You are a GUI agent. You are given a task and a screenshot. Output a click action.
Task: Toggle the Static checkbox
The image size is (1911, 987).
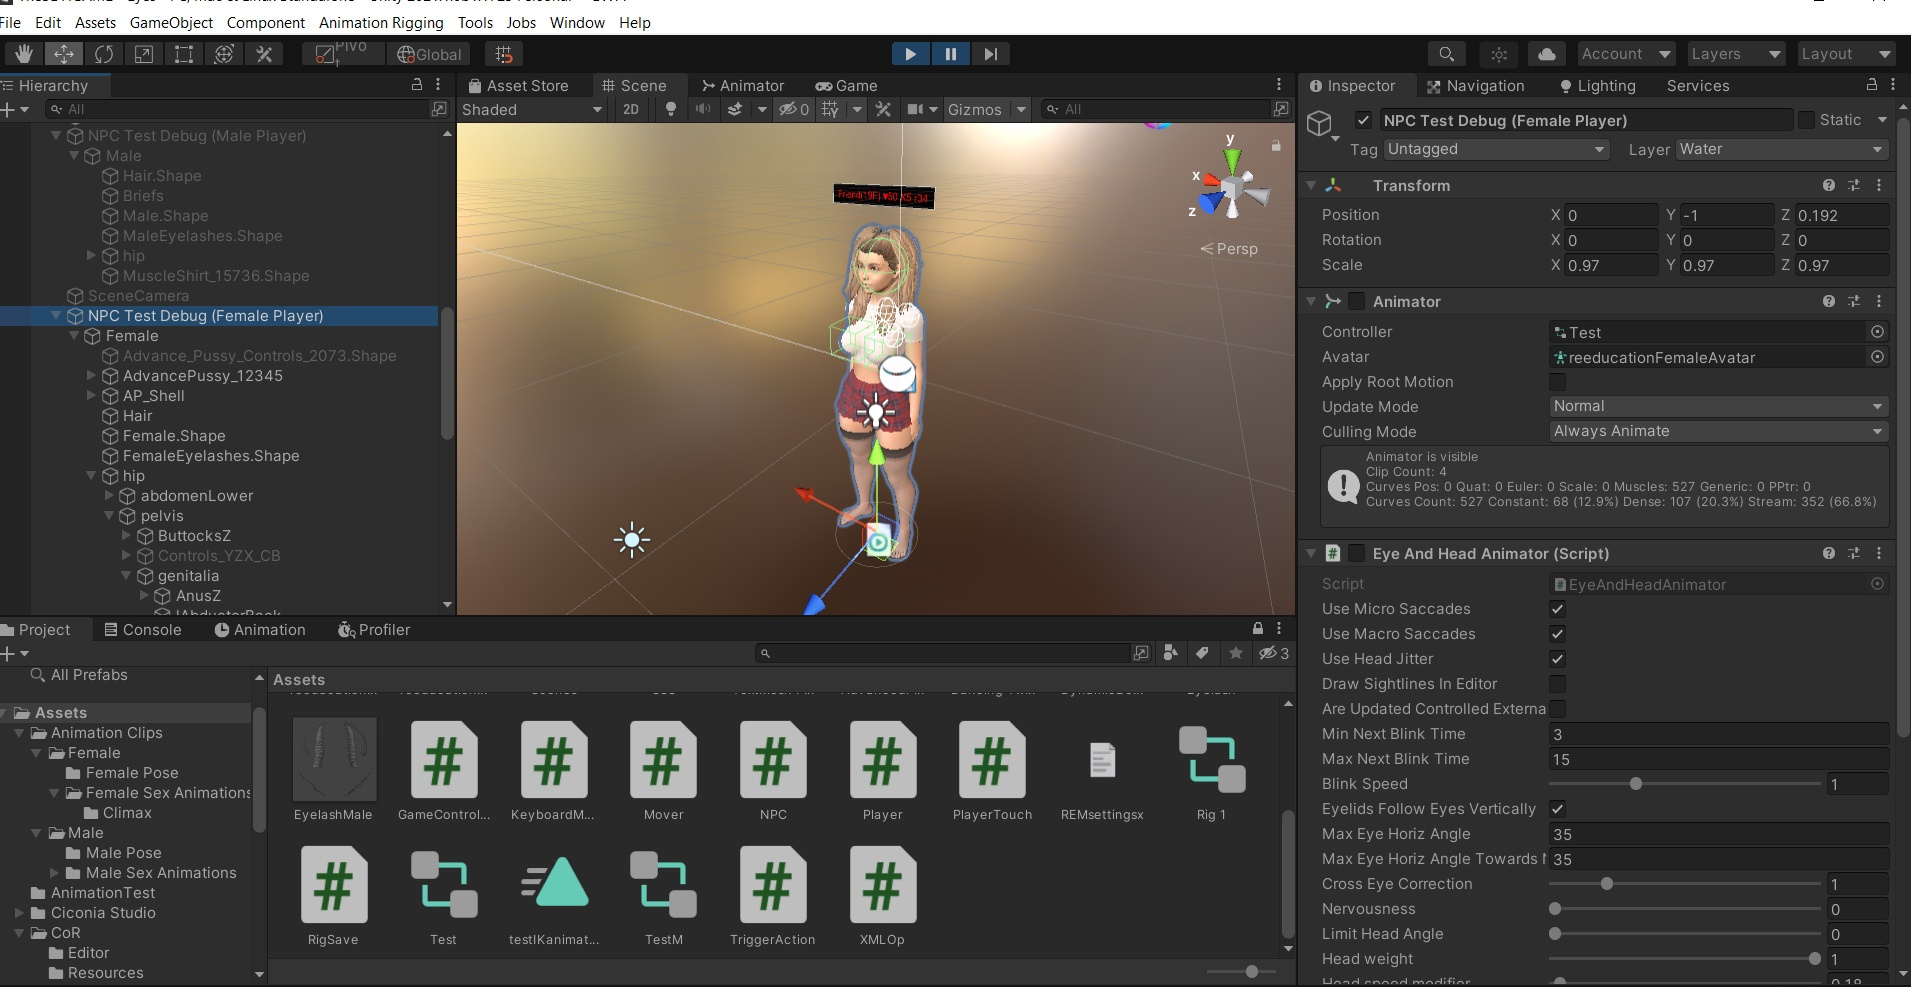point(1806,120)
